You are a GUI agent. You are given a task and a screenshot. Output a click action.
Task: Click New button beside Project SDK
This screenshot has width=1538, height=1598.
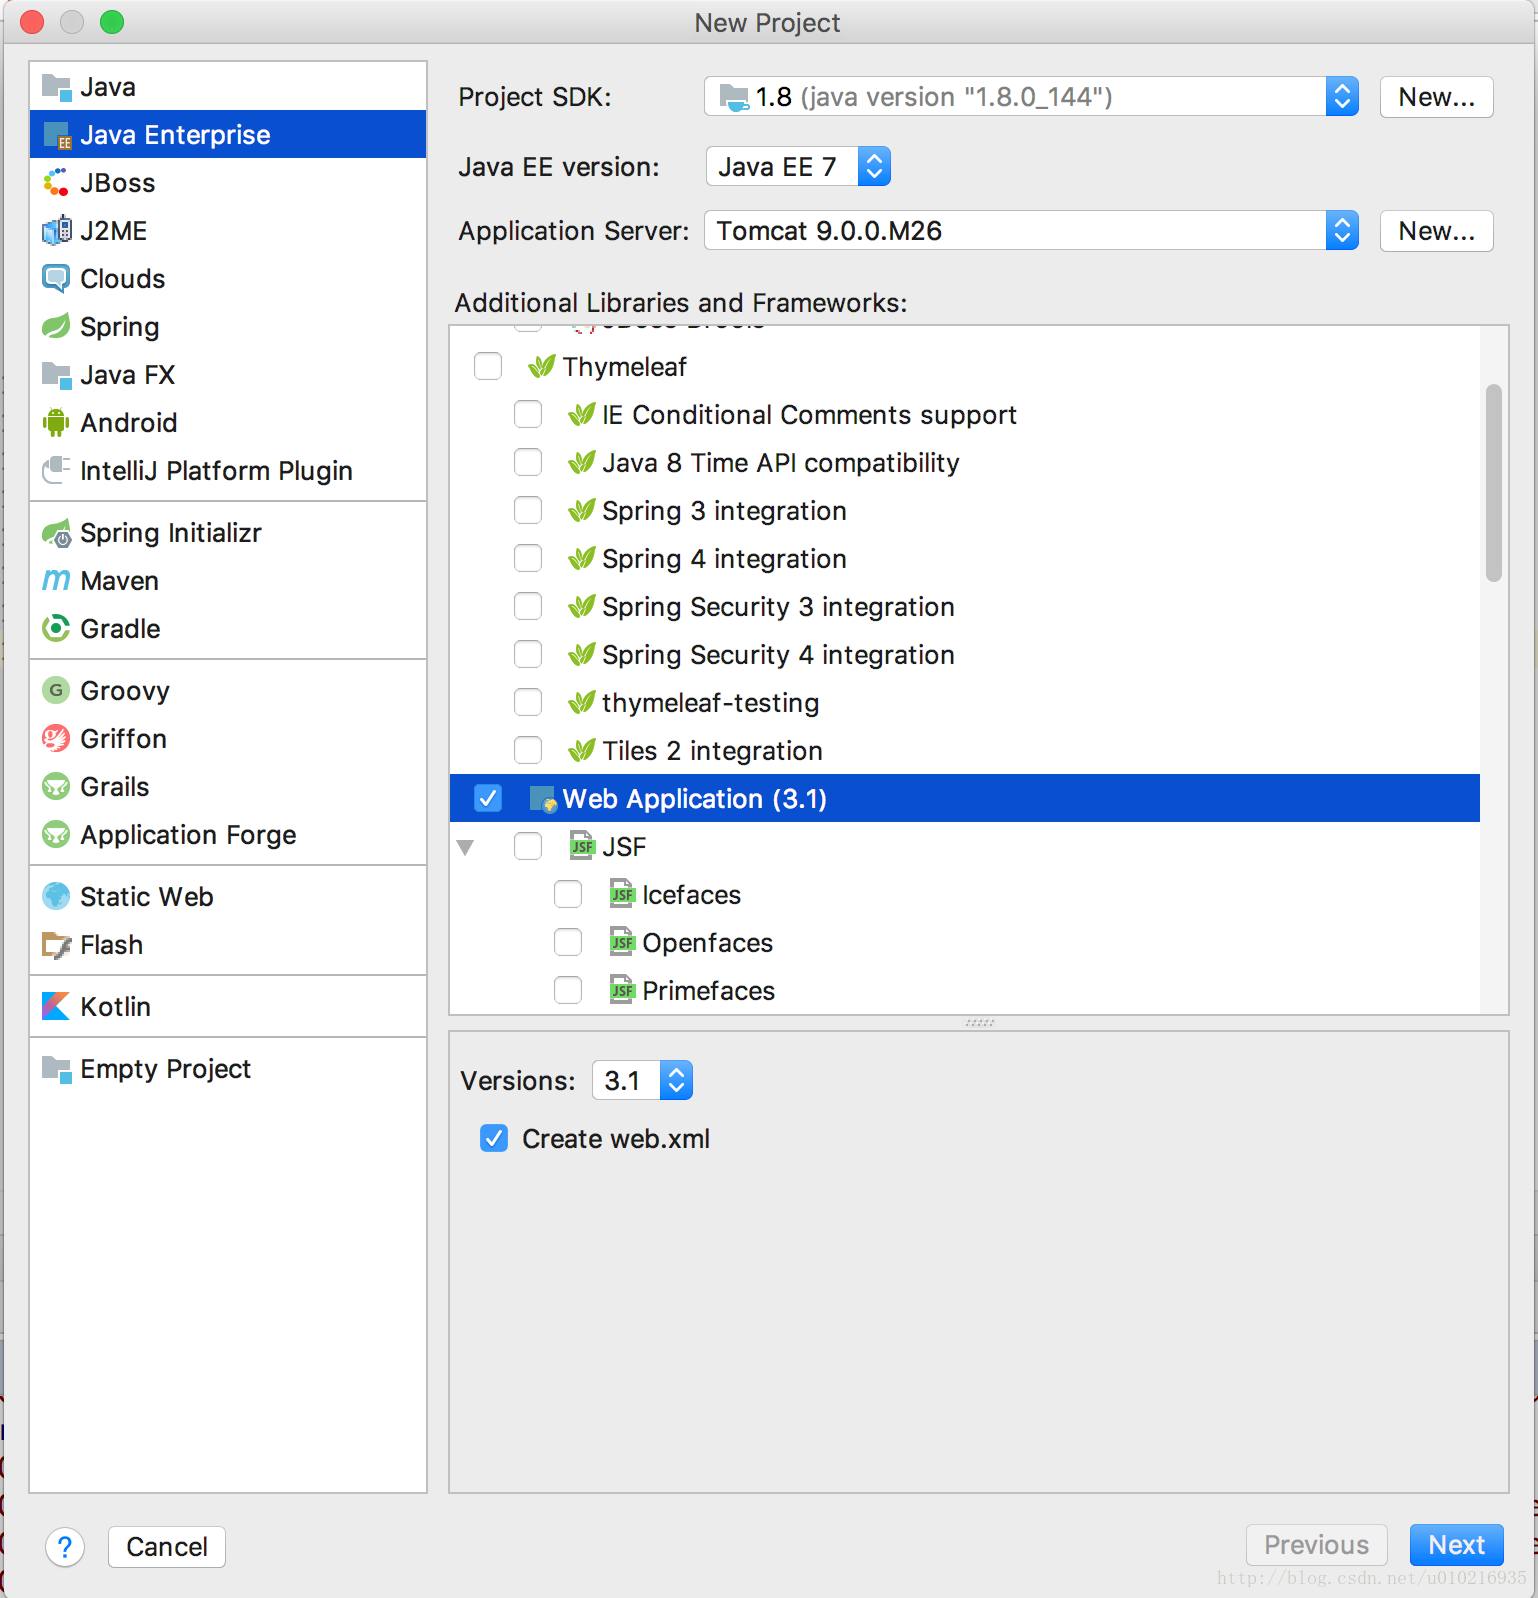(x=1436, y=97)
